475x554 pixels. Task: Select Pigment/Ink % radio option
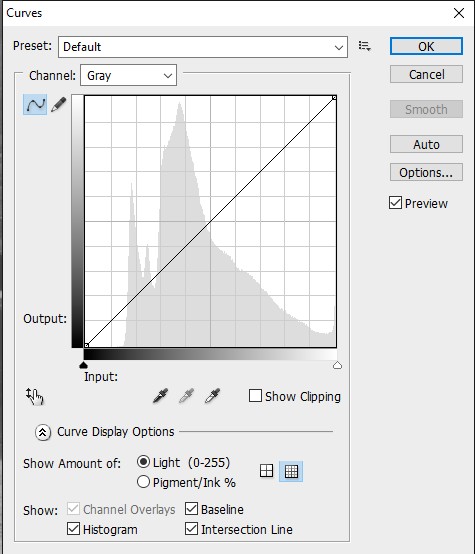143,482
